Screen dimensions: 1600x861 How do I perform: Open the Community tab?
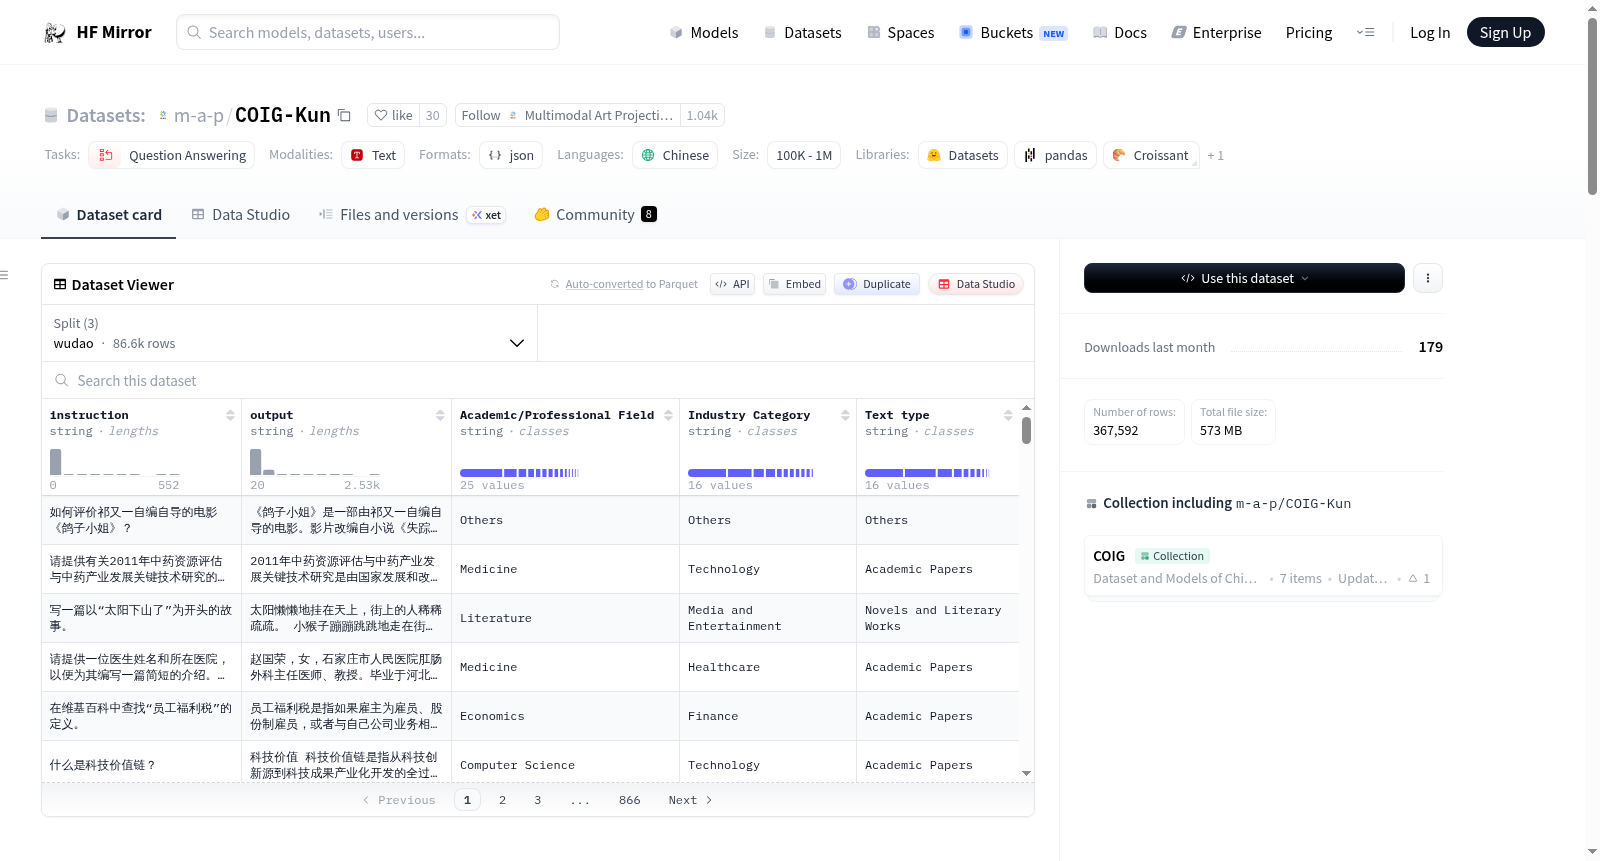pyautogui.click(x=595, y=214)
